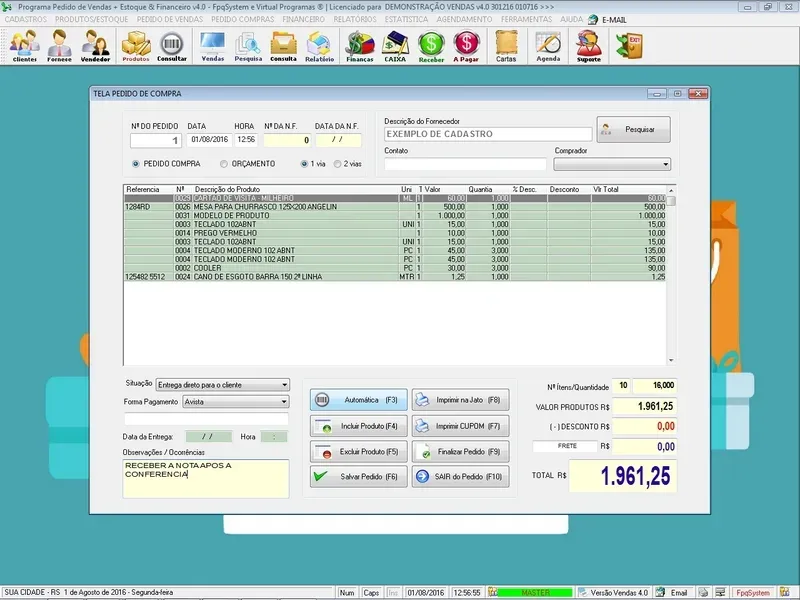Click the Produtos box icon
This screenshot has height=600, width=800.
tap(136, 46)
